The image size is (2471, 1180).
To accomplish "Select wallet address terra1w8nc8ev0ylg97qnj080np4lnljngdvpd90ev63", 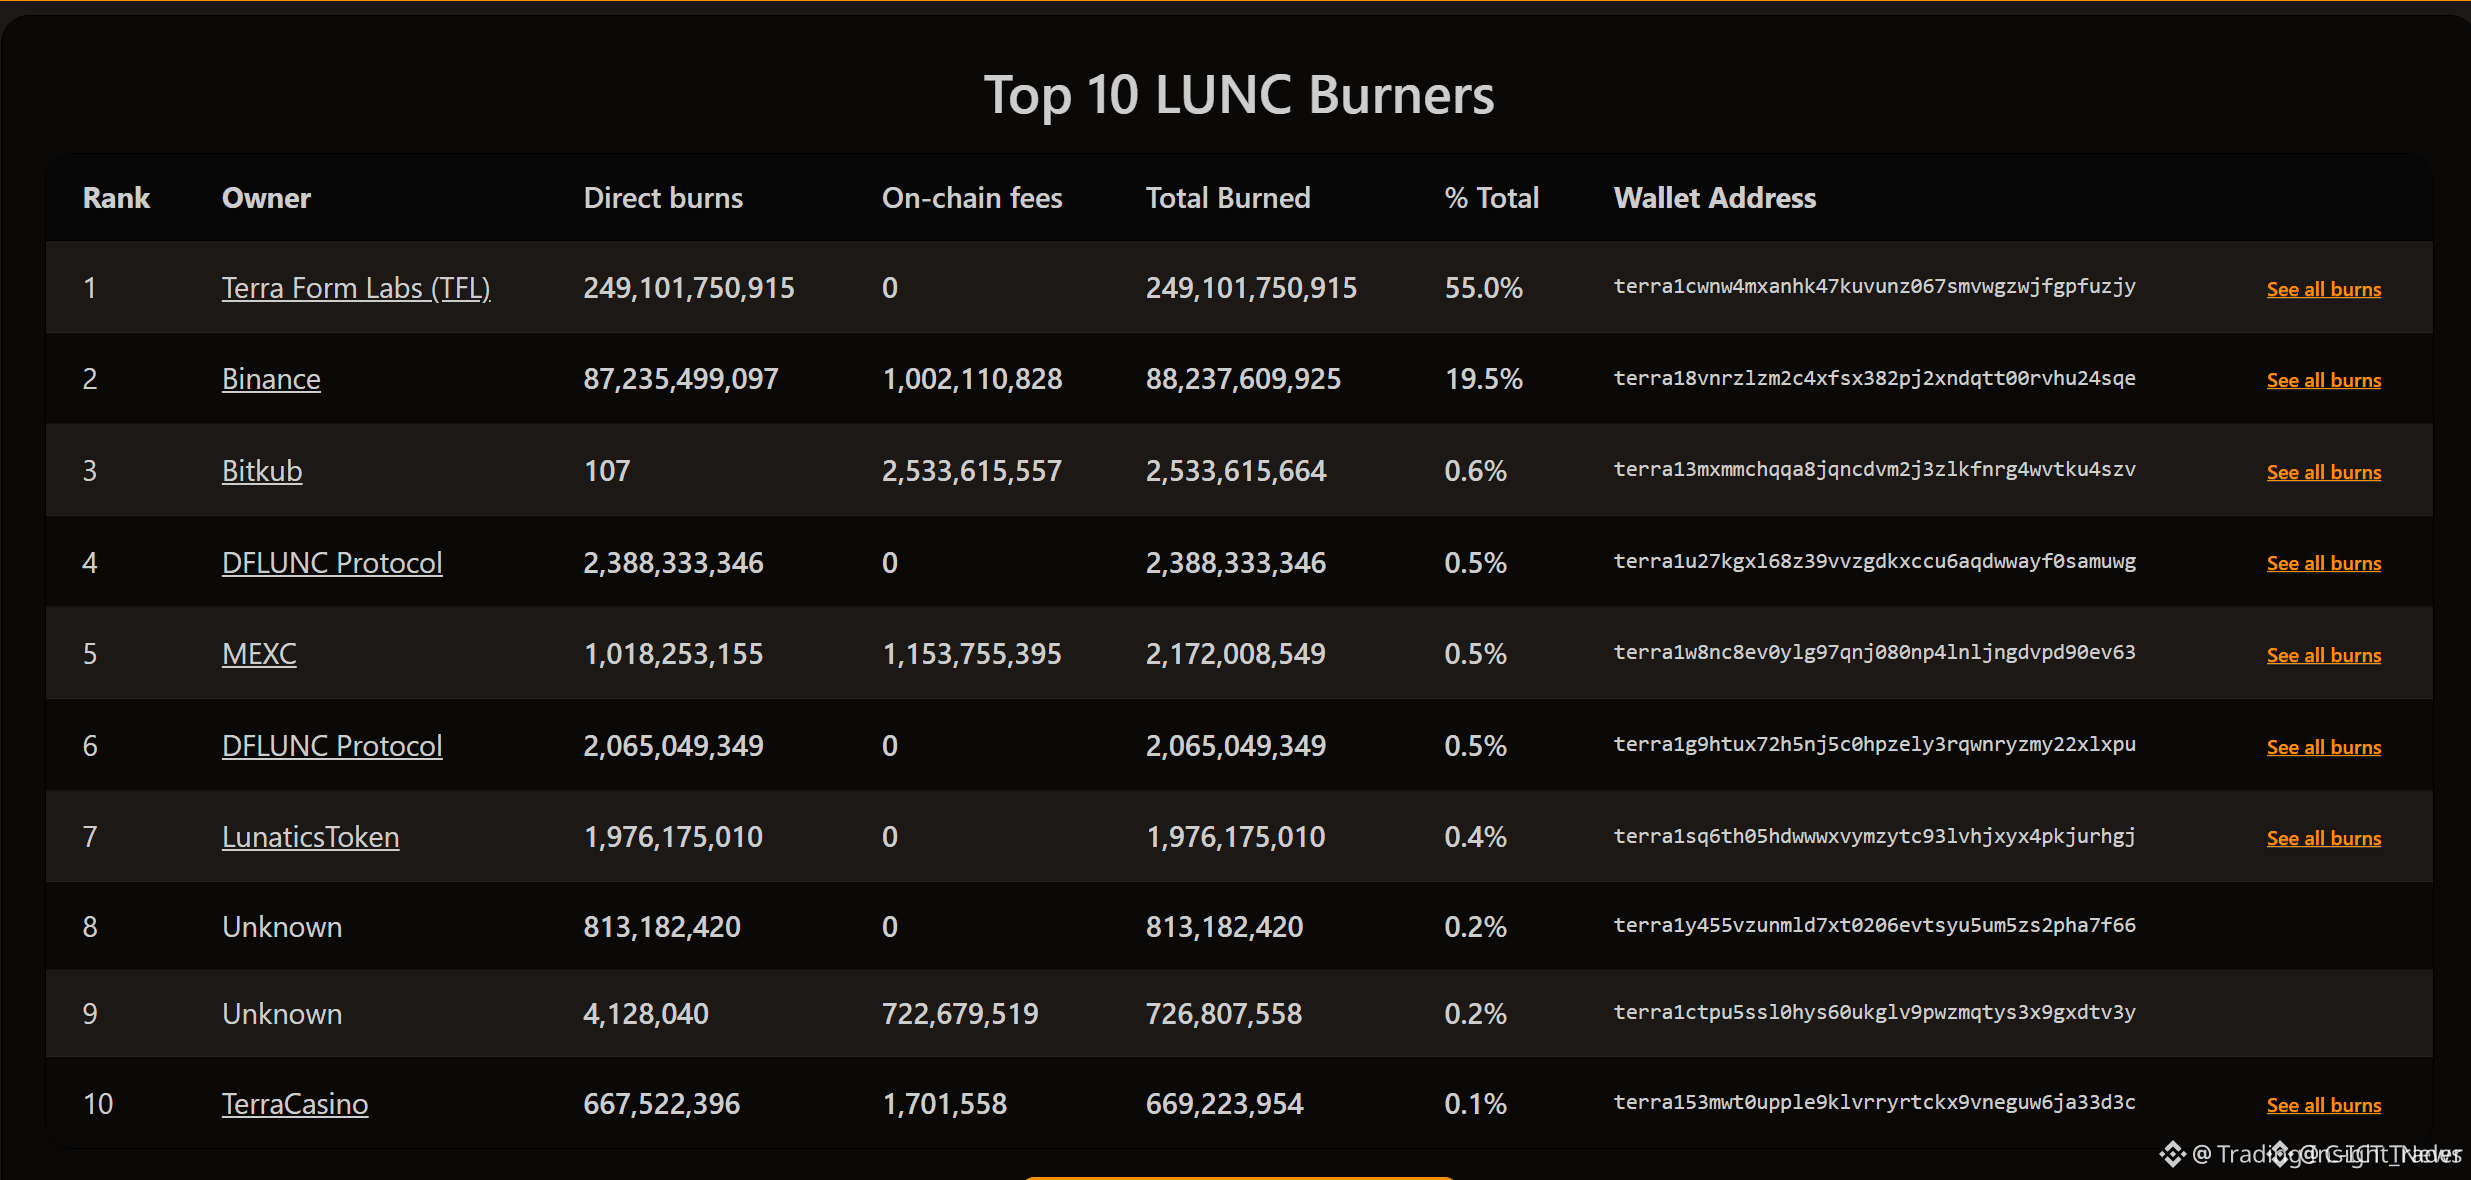I will click(x=1875, y=653).
